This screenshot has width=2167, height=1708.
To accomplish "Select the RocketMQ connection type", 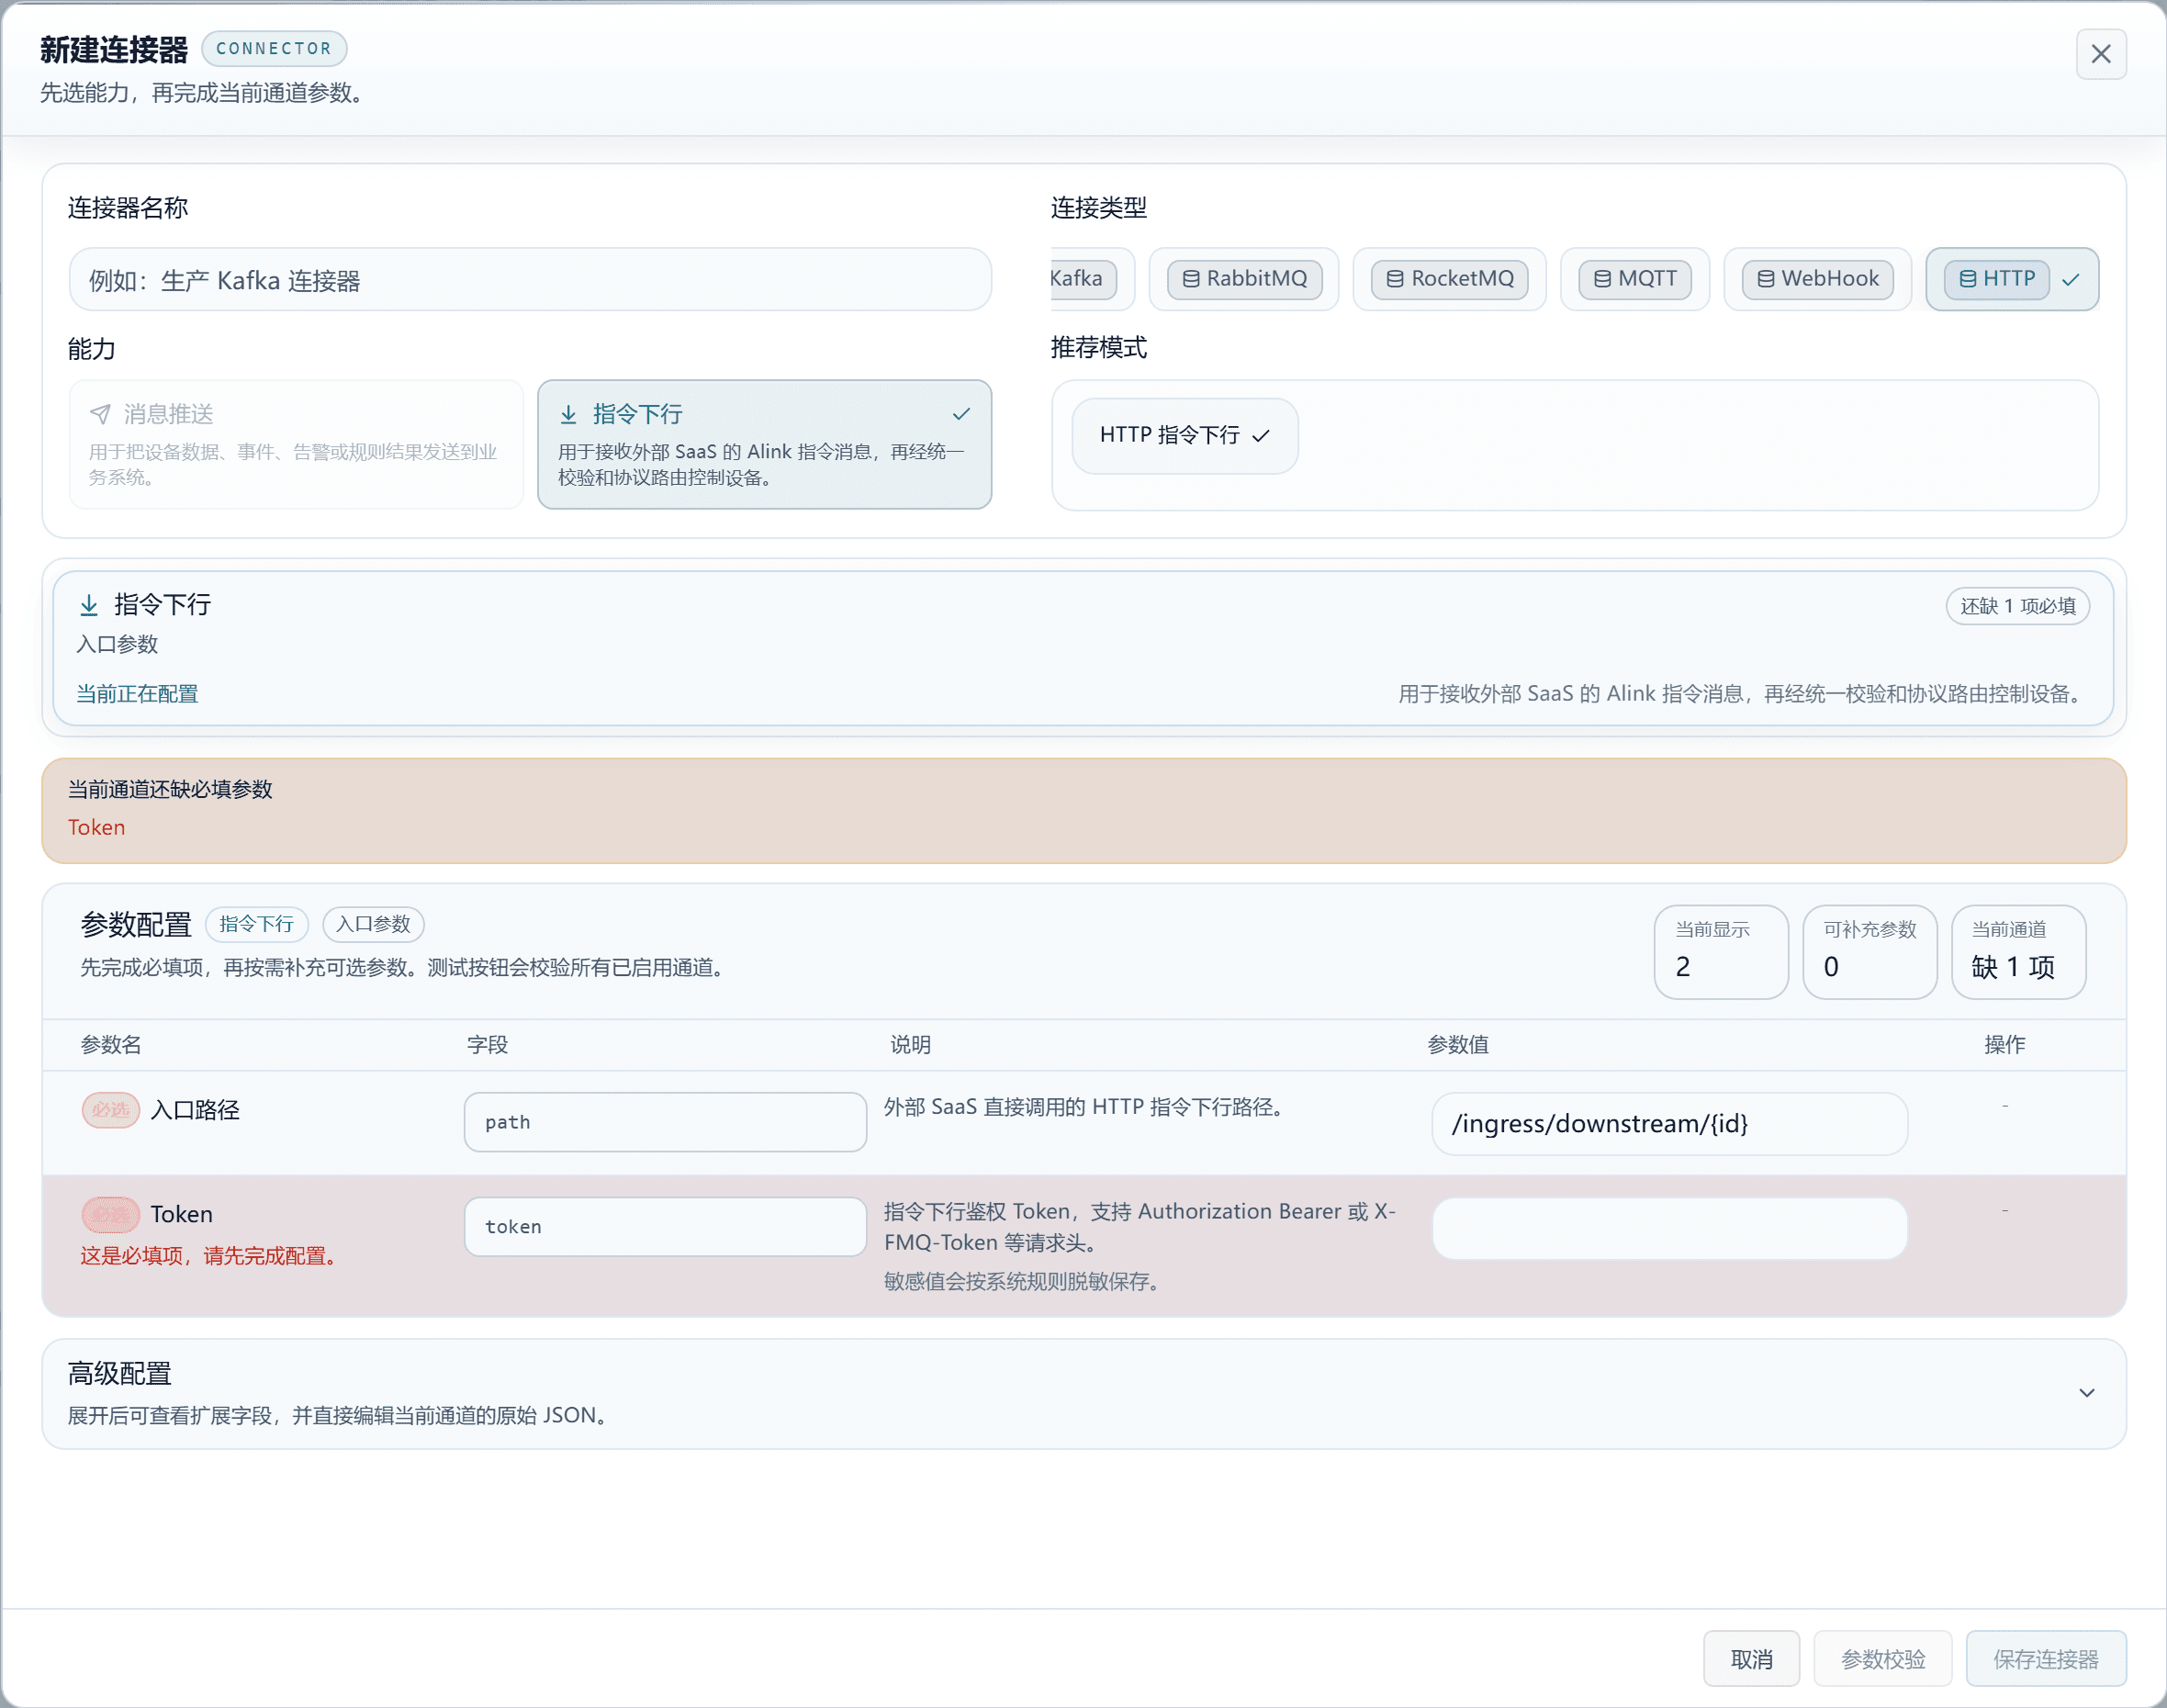I will [x=1449, y=279].
